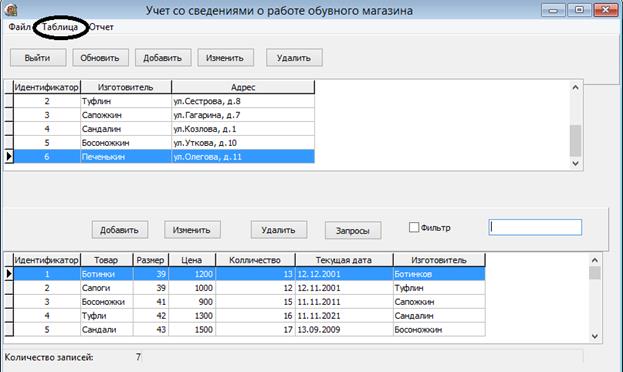Click application icon in title bar

pyautogui.click(x=11, y=10)
